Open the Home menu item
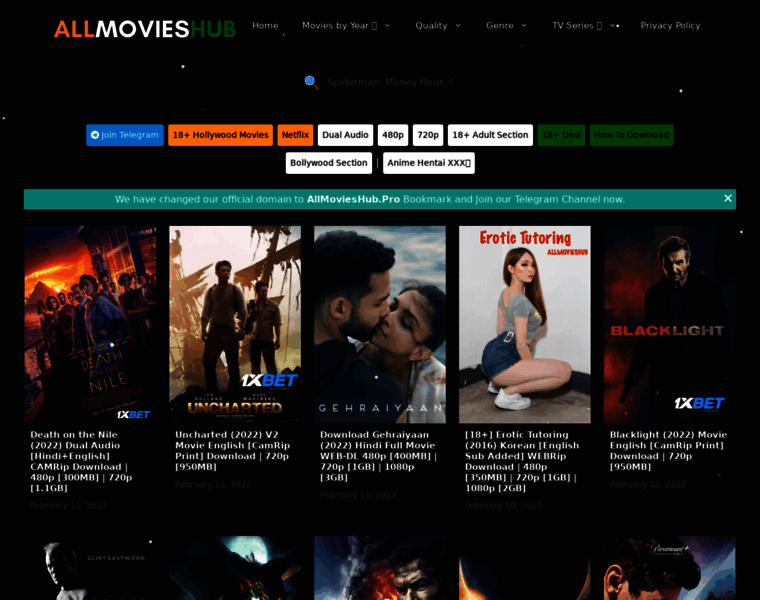This screenshot has height=600, width=760. click(265, 25)
